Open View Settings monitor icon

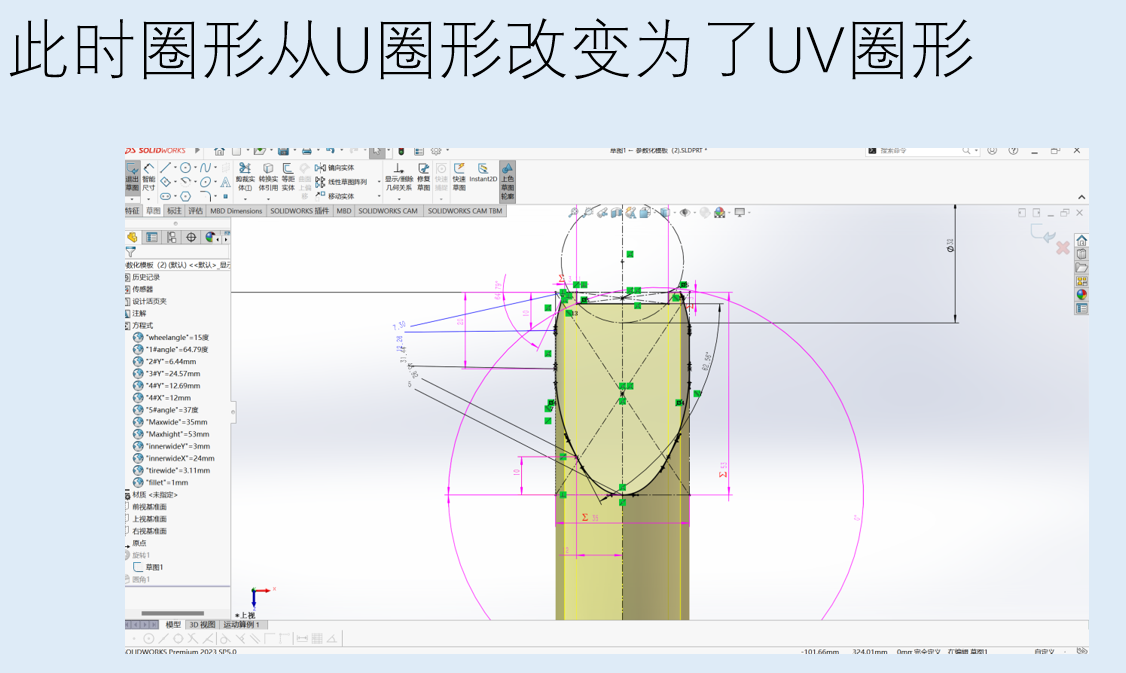(x=739, y=213)
